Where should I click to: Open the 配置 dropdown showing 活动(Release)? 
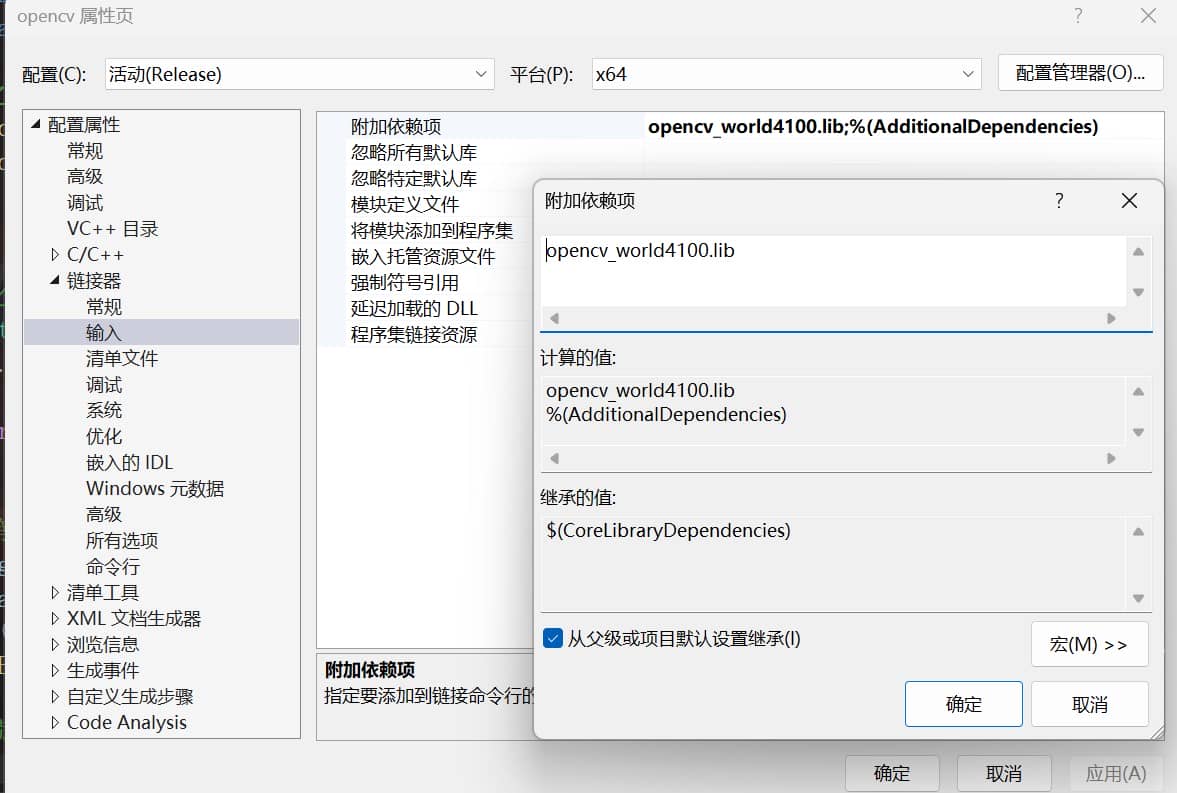[x=298, y=74]
